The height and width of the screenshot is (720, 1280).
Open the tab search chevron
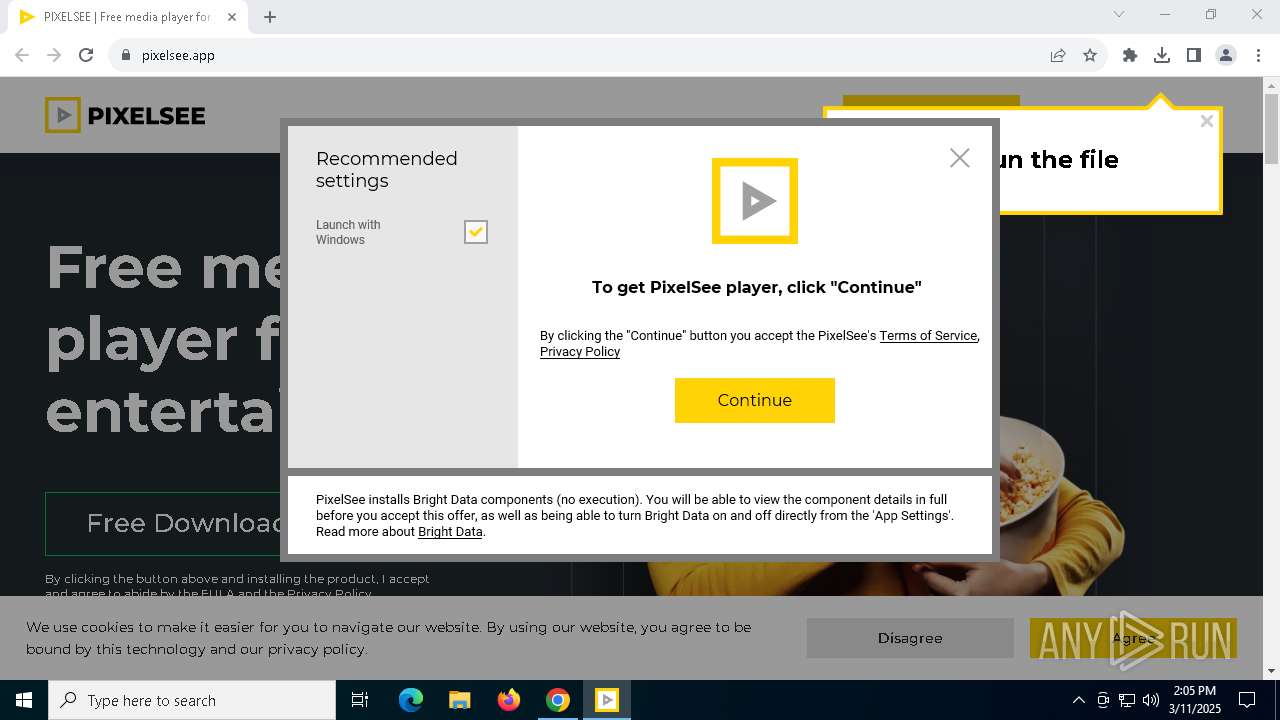[1119, 14]
